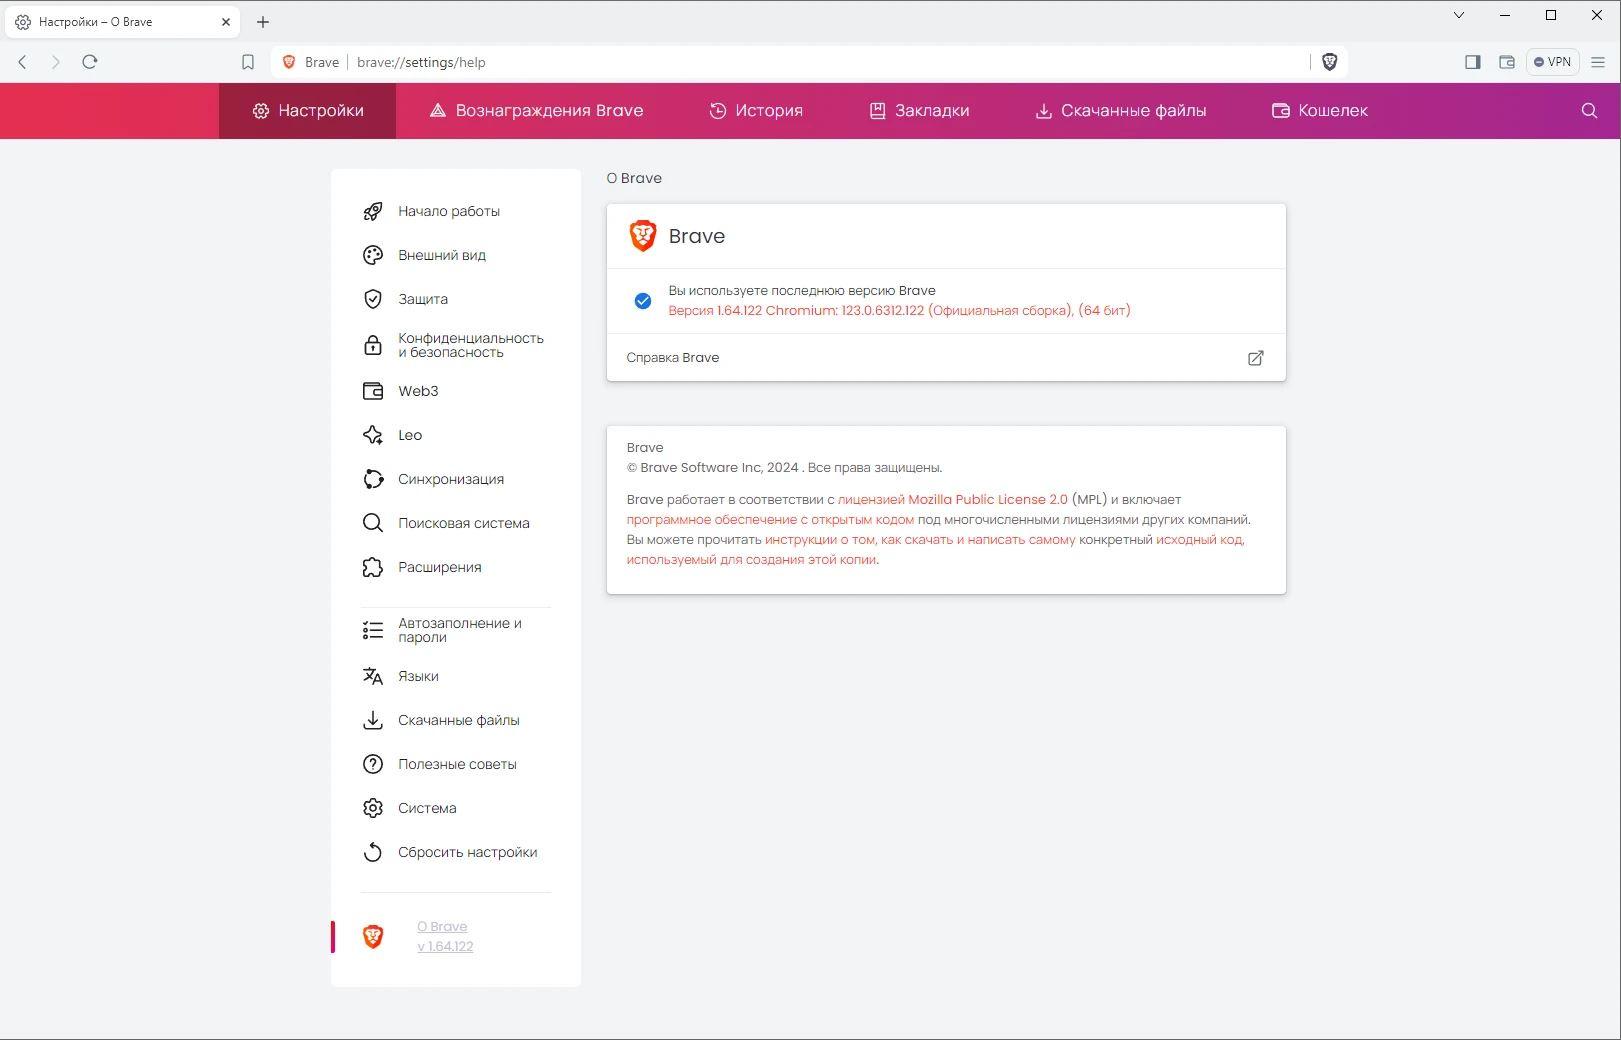The image size is (1621, 1040).
Task: Click magnifier icon for Поисковая система
Action: 373,524
